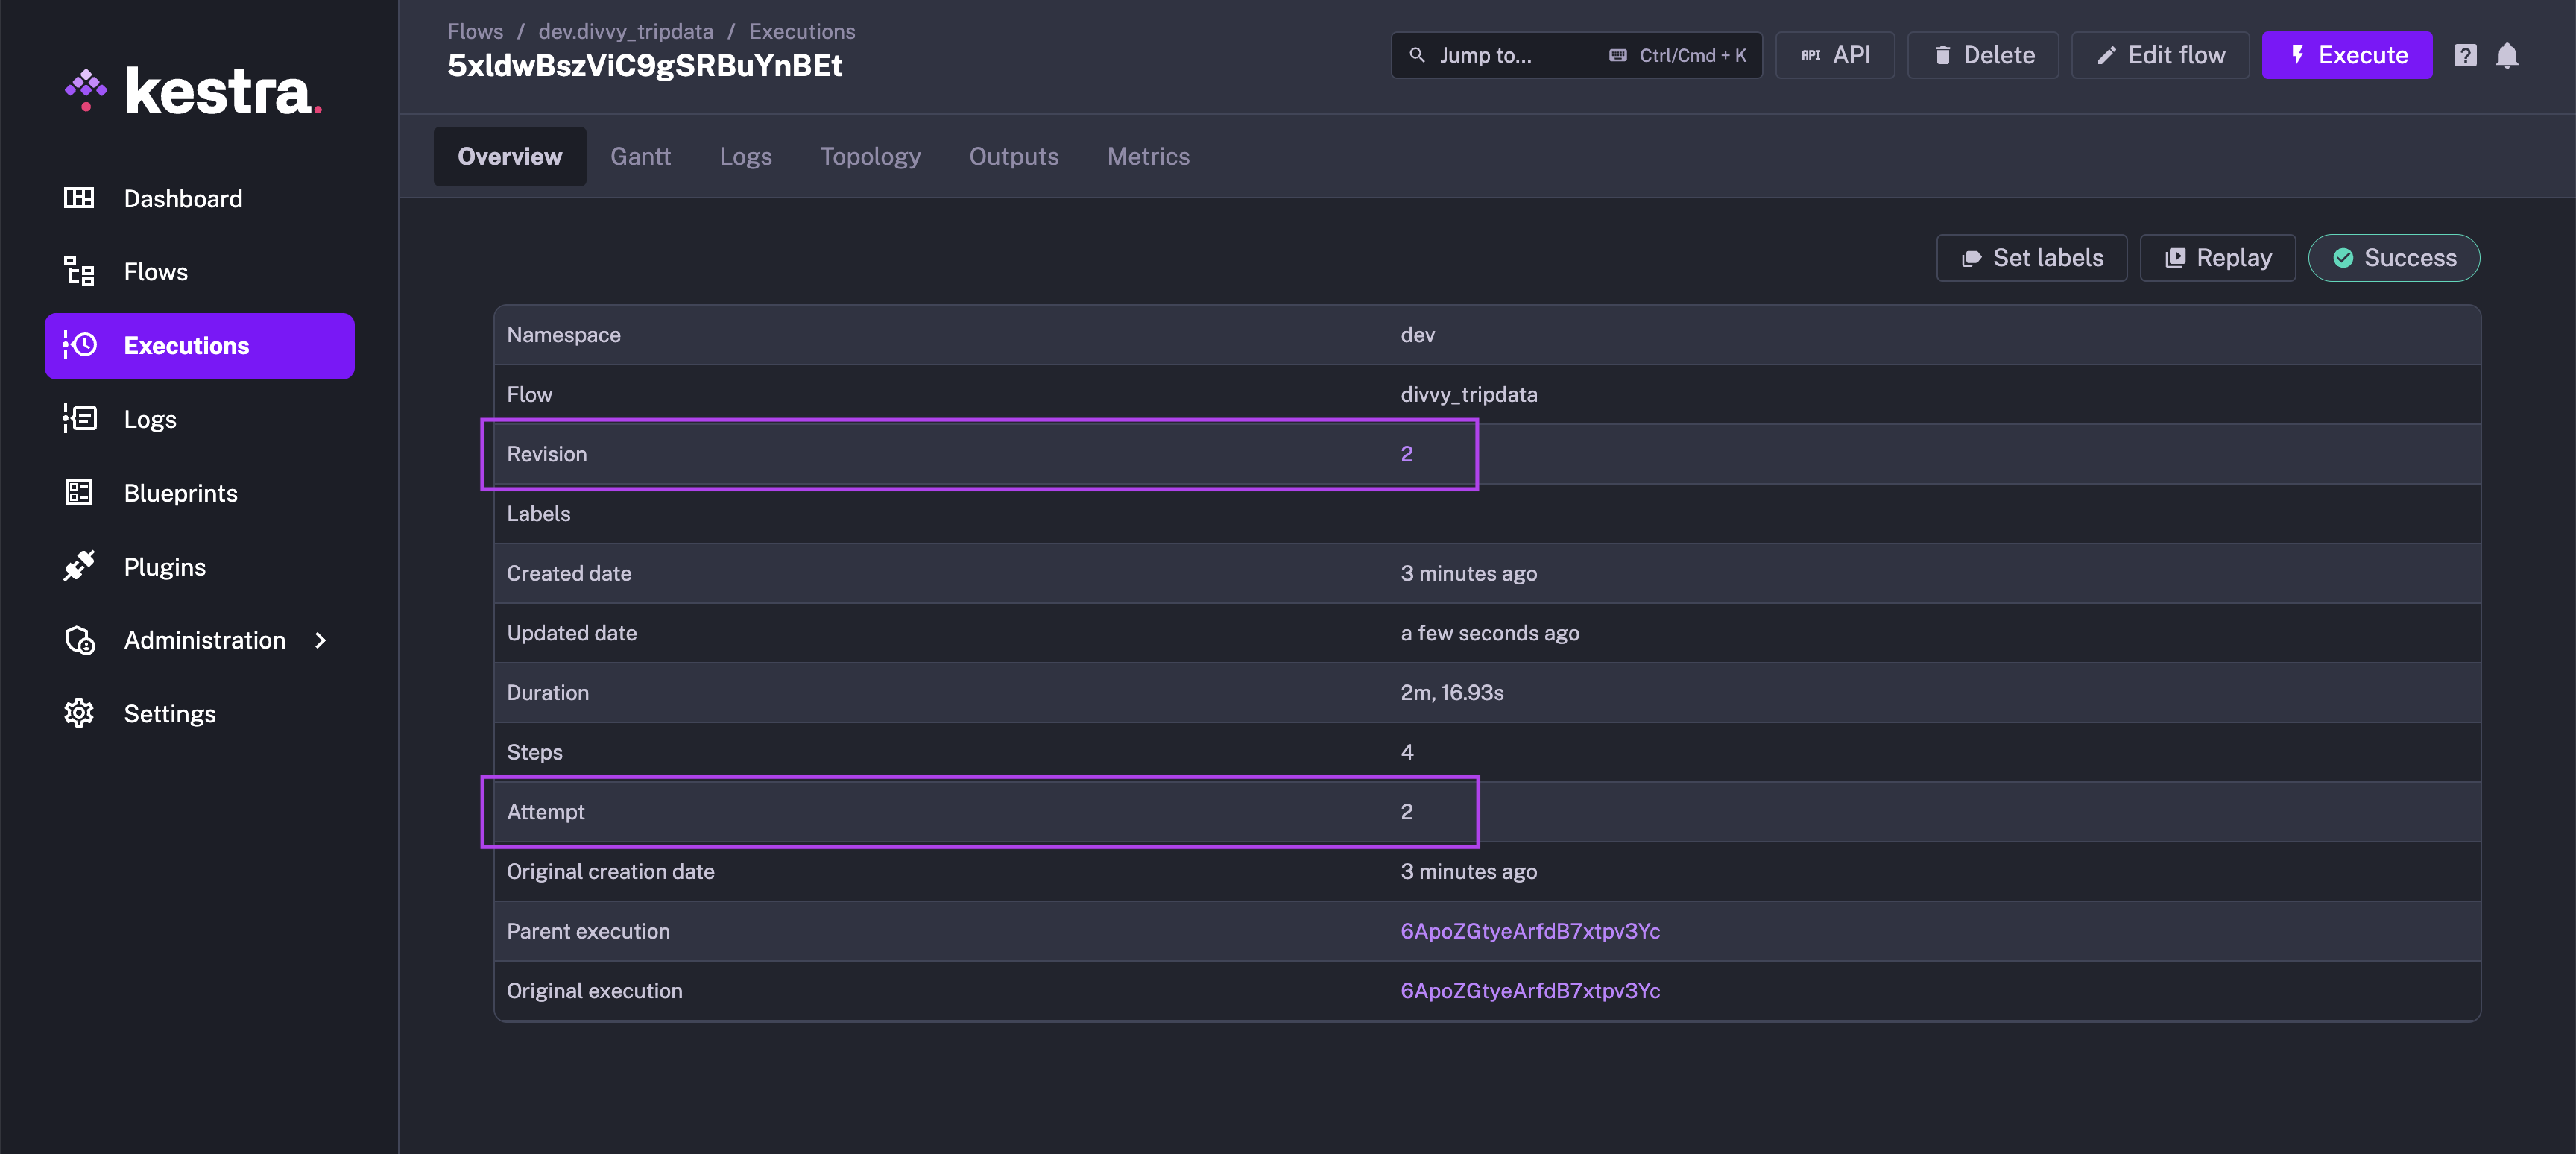Click the Revision number 2 link
The width and height of the screenshot is (2576, 1154).
click(1406, 454)
